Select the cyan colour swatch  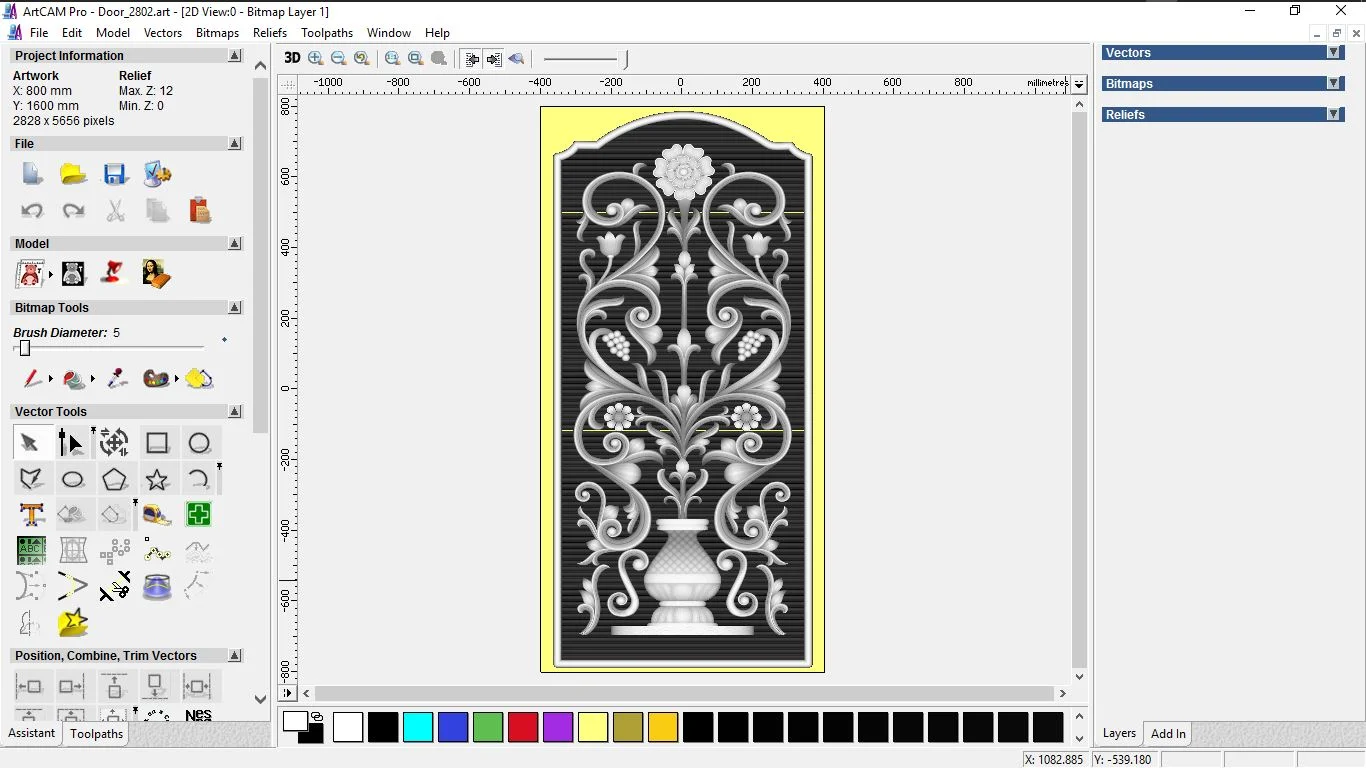tap(418, 727)
